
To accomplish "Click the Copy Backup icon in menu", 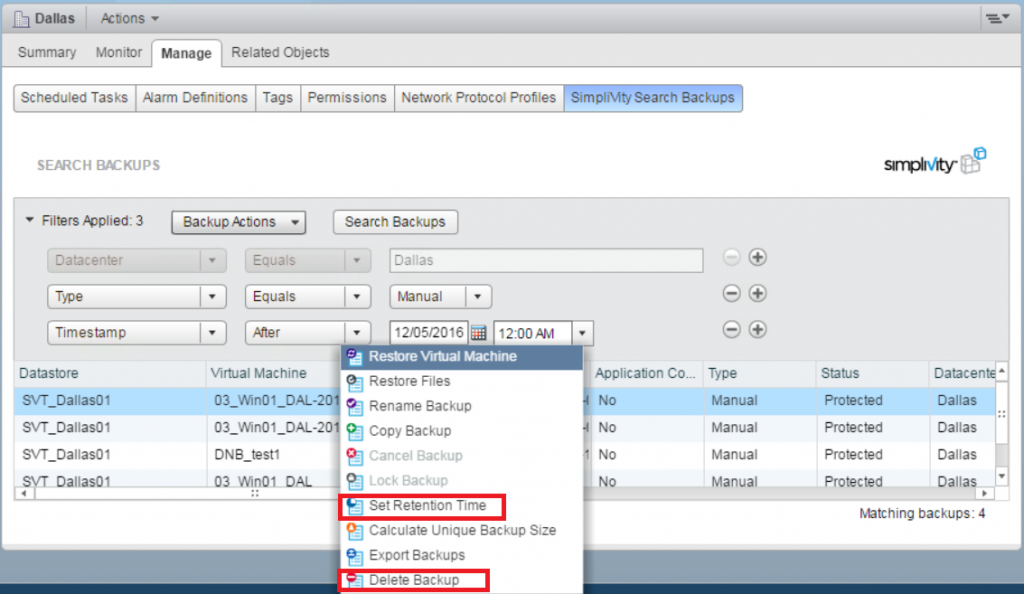I will (354, 431).
